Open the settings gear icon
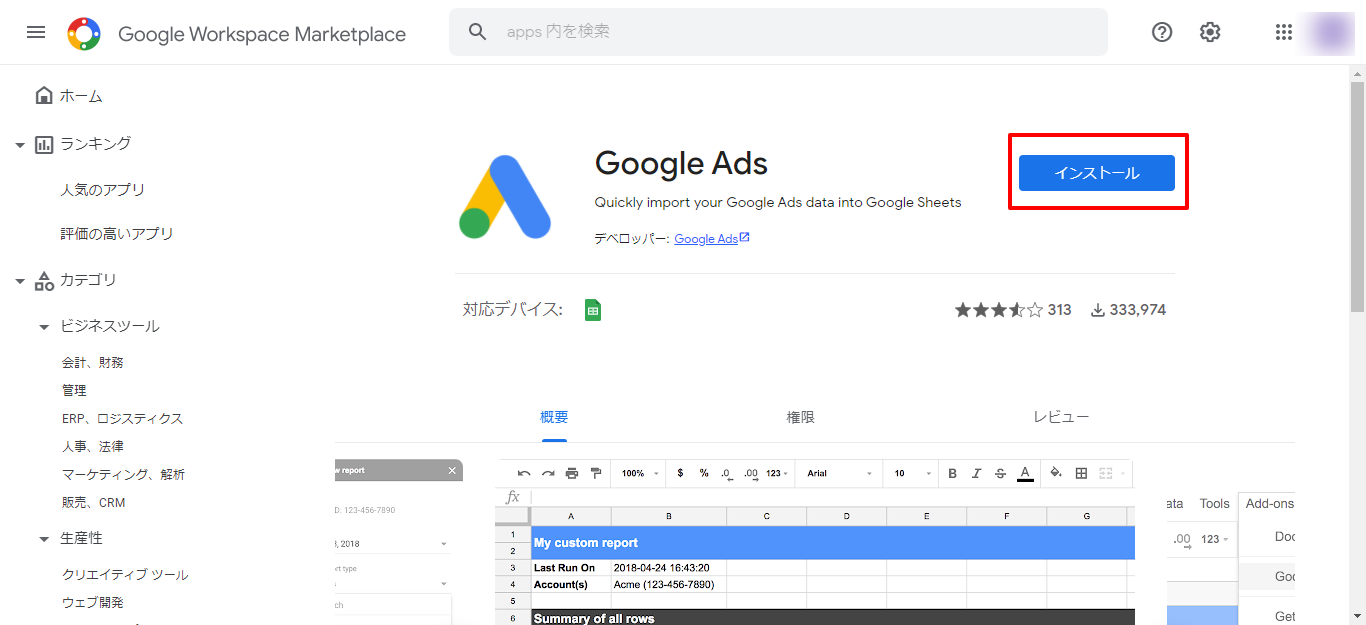The image size is (1366, 625). click(x=1210, y=32)
